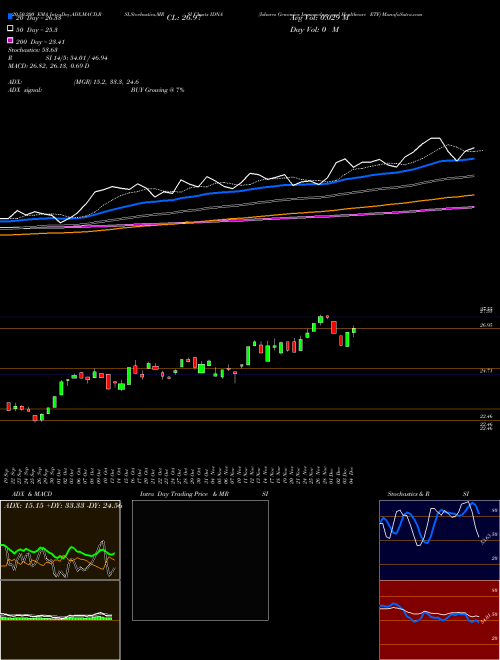Viewport: 500px width, 660px height.
Task: Click the large red candlestick near the chart high
Action: click(334, 327)
